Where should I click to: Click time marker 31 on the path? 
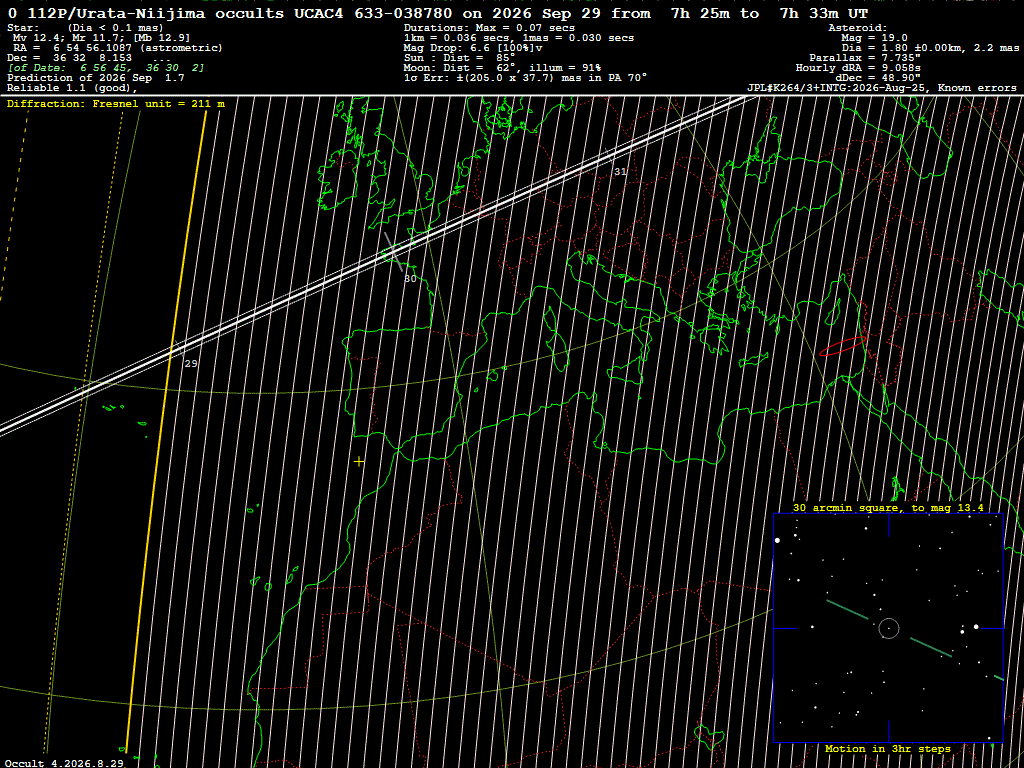620,172
